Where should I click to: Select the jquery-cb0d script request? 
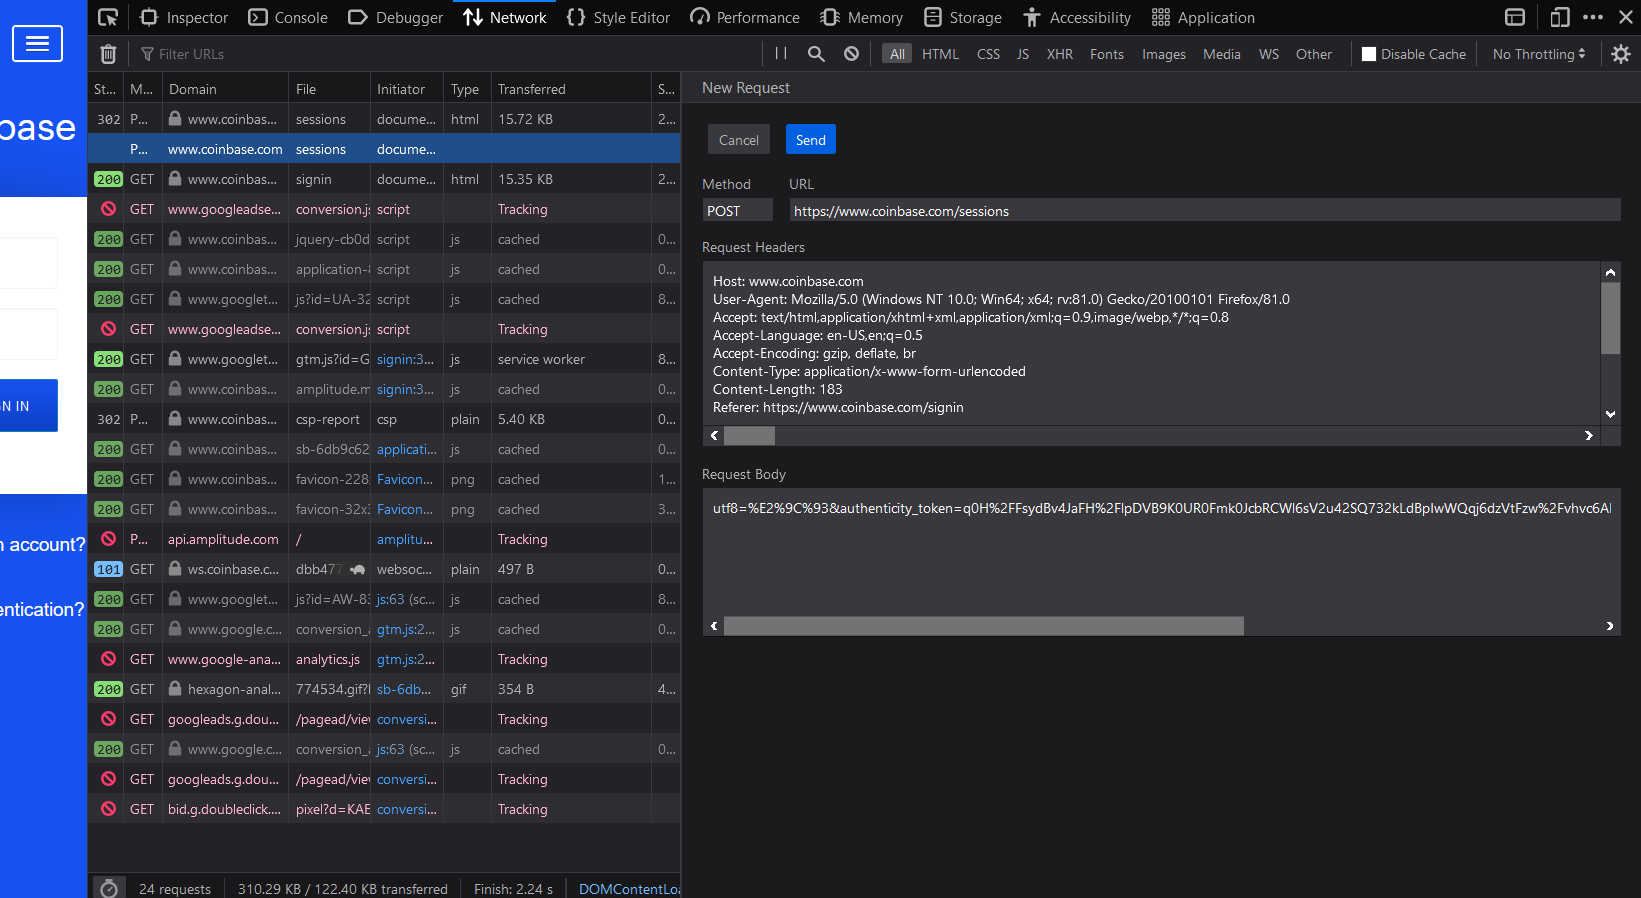[384, 239]
